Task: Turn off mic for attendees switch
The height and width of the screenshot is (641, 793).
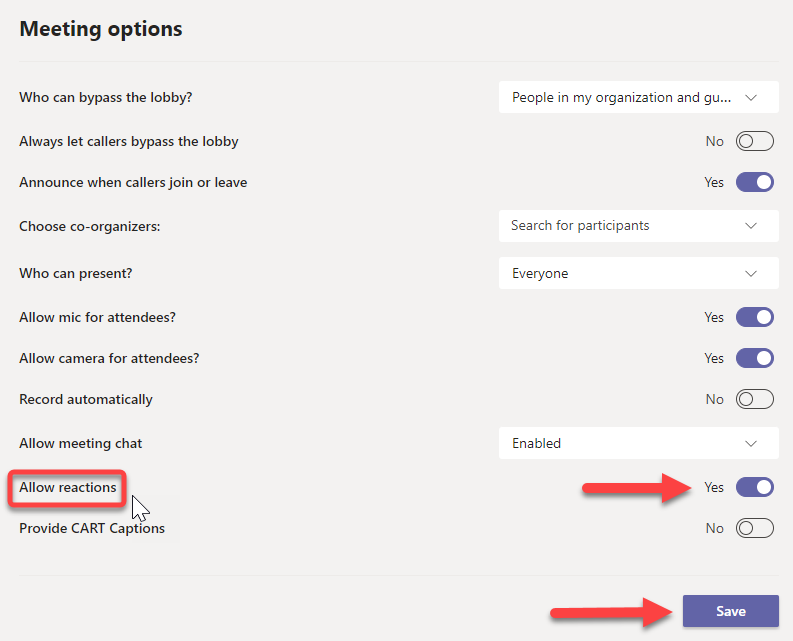Action: coord(754,317)
